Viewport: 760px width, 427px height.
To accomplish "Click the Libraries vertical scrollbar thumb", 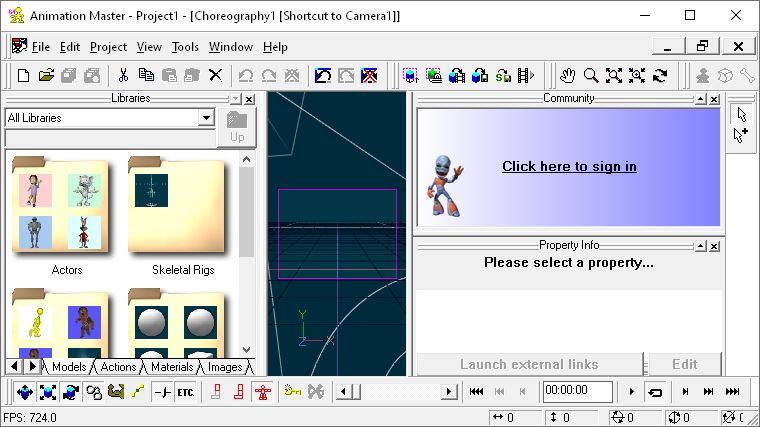I will click(246, 212).
